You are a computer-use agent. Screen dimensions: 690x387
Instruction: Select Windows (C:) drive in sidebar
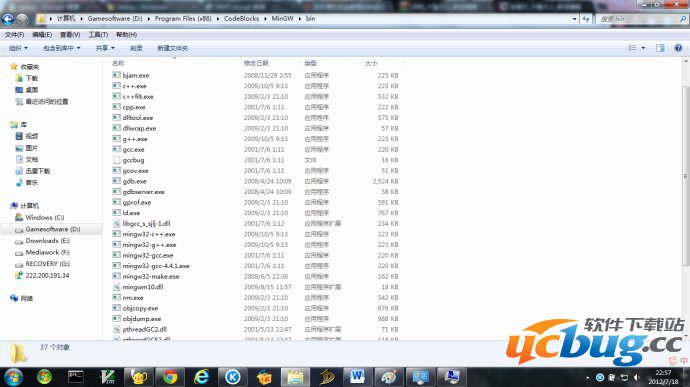45,217
